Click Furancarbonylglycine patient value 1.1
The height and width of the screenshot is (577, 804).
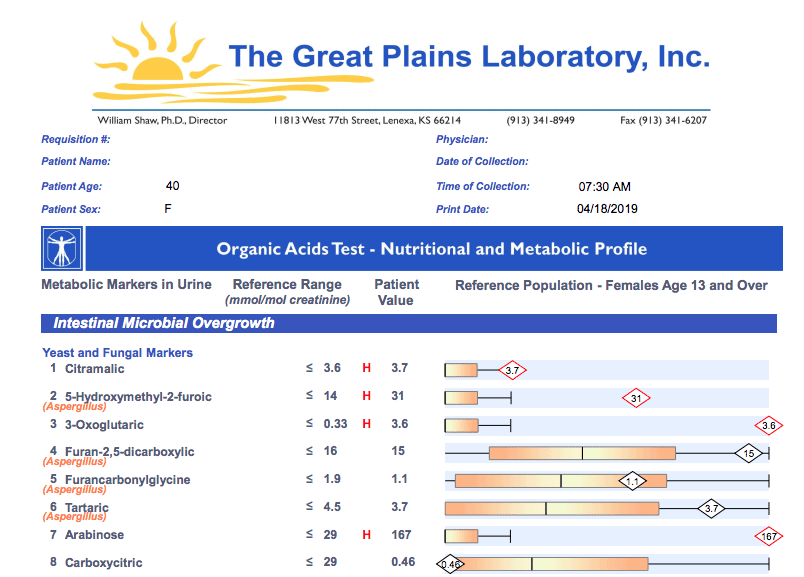[399, 479]
